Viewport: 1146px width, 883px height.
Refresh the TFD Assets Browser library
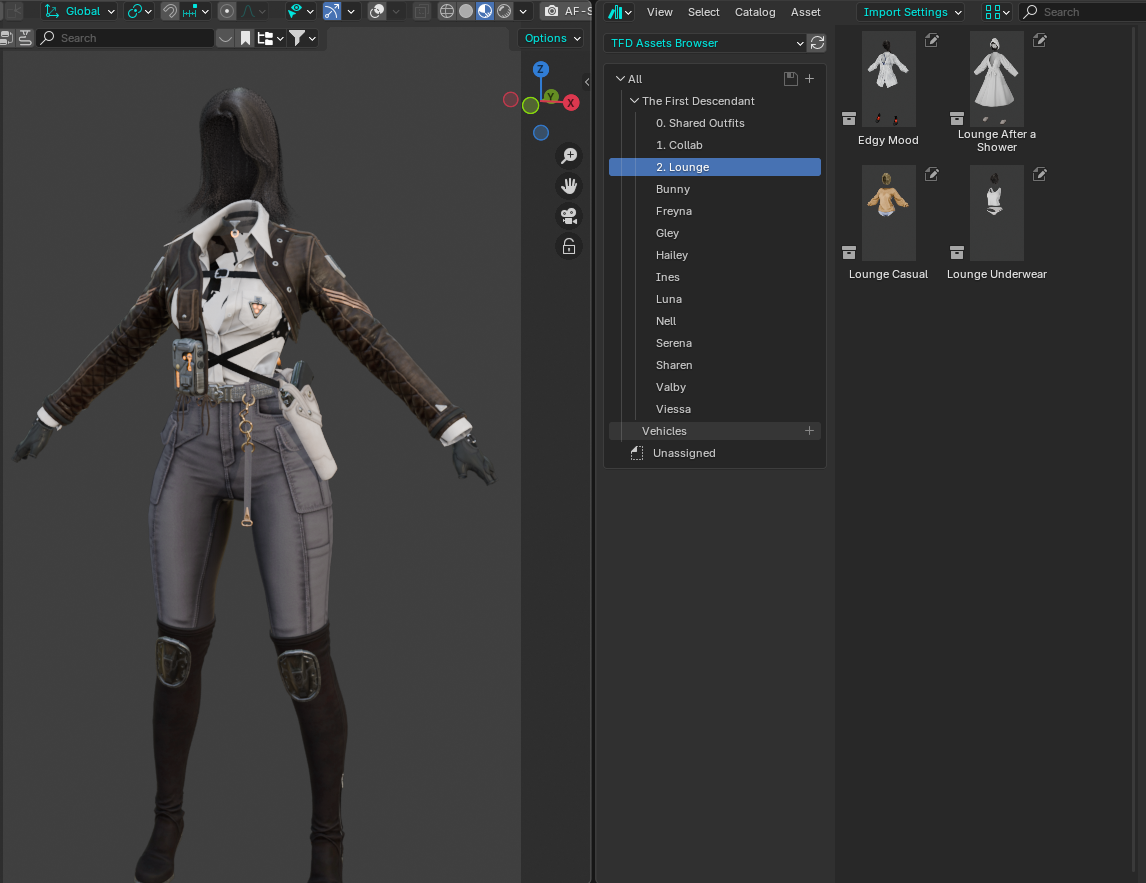[x=817, y=43]
